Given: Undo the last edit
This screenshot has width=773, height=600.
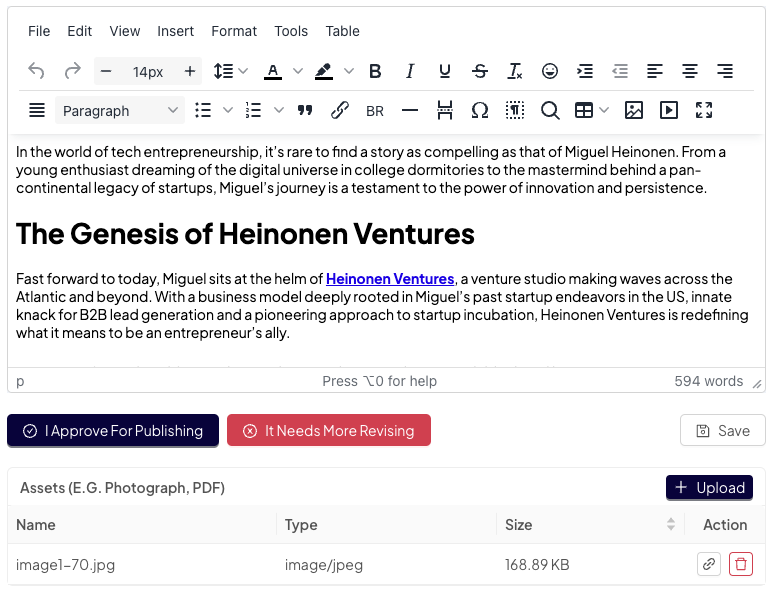Looking at the screenshot, I should tap(36, 71).
